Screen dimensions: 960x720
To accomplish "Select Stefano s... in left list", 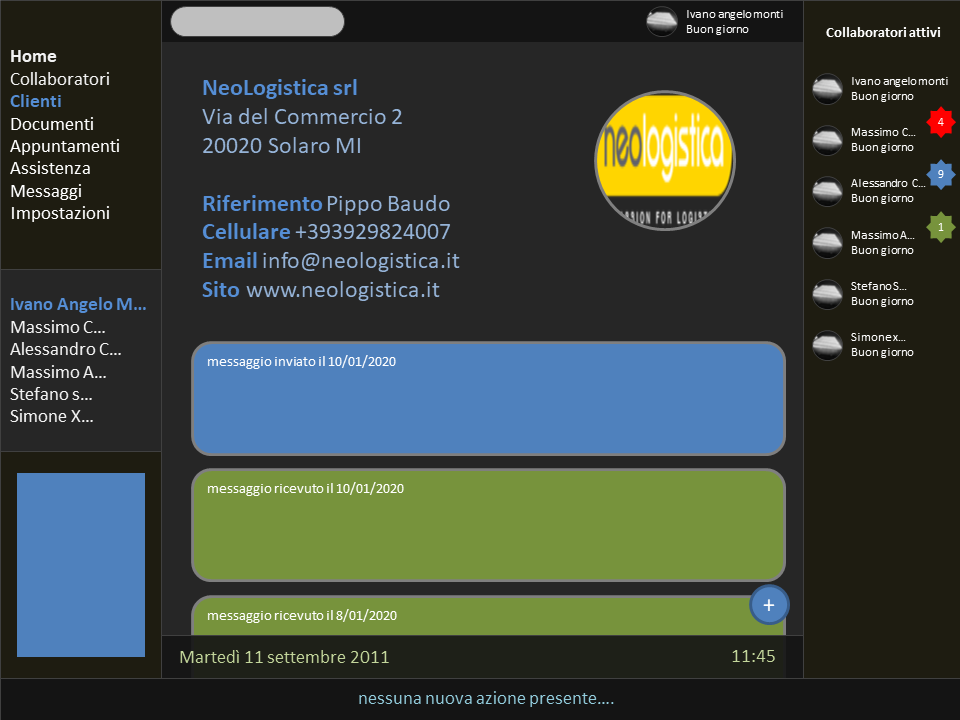I will click(51, 394).
